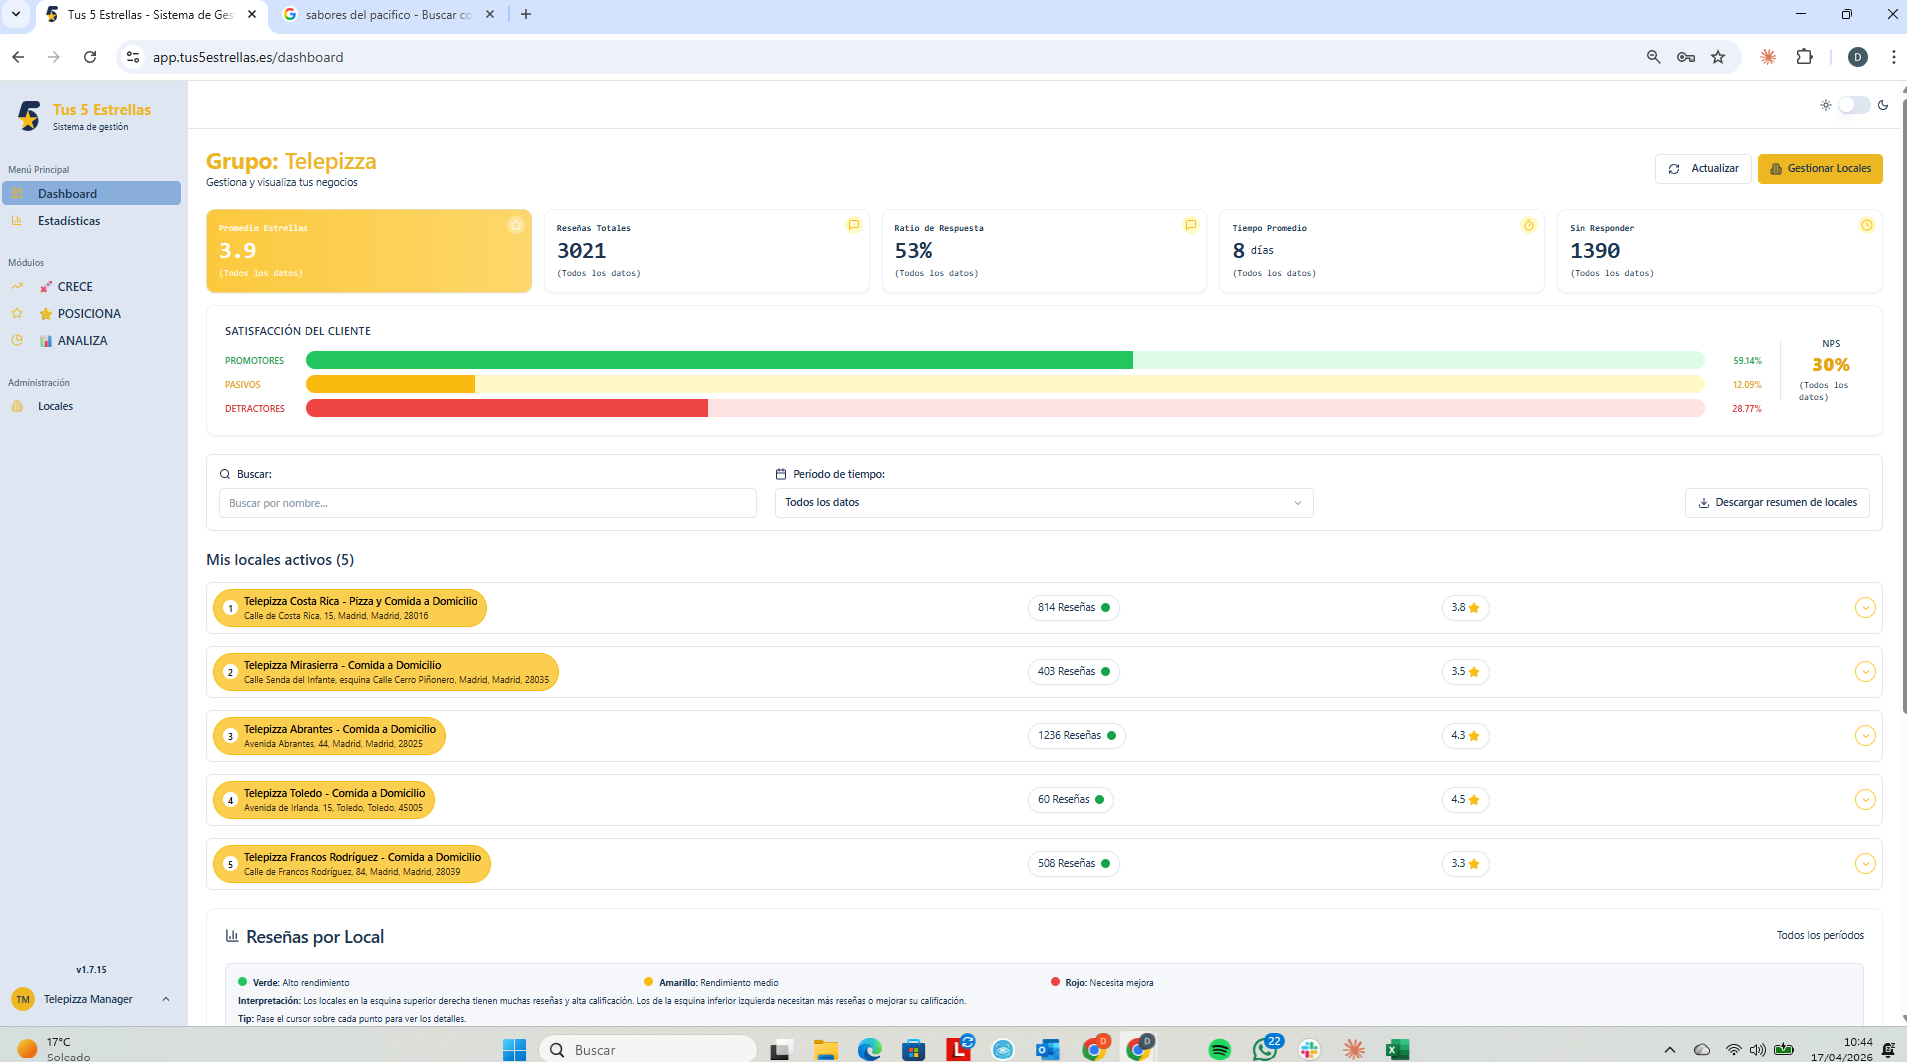Open the password manager key icon

[1686, 57]
